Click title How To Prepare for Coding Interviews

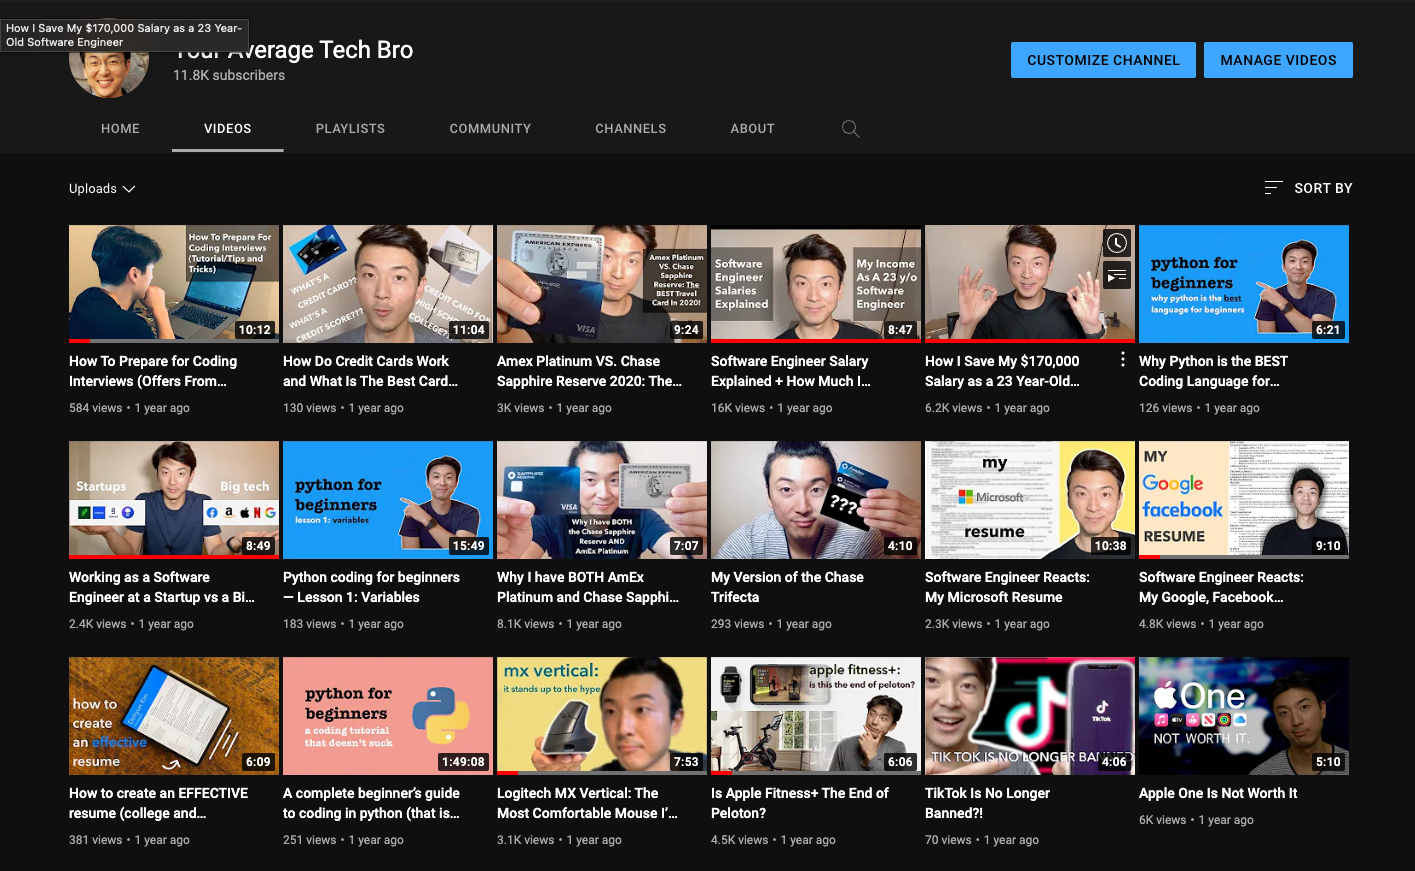(x=153, y=371)
